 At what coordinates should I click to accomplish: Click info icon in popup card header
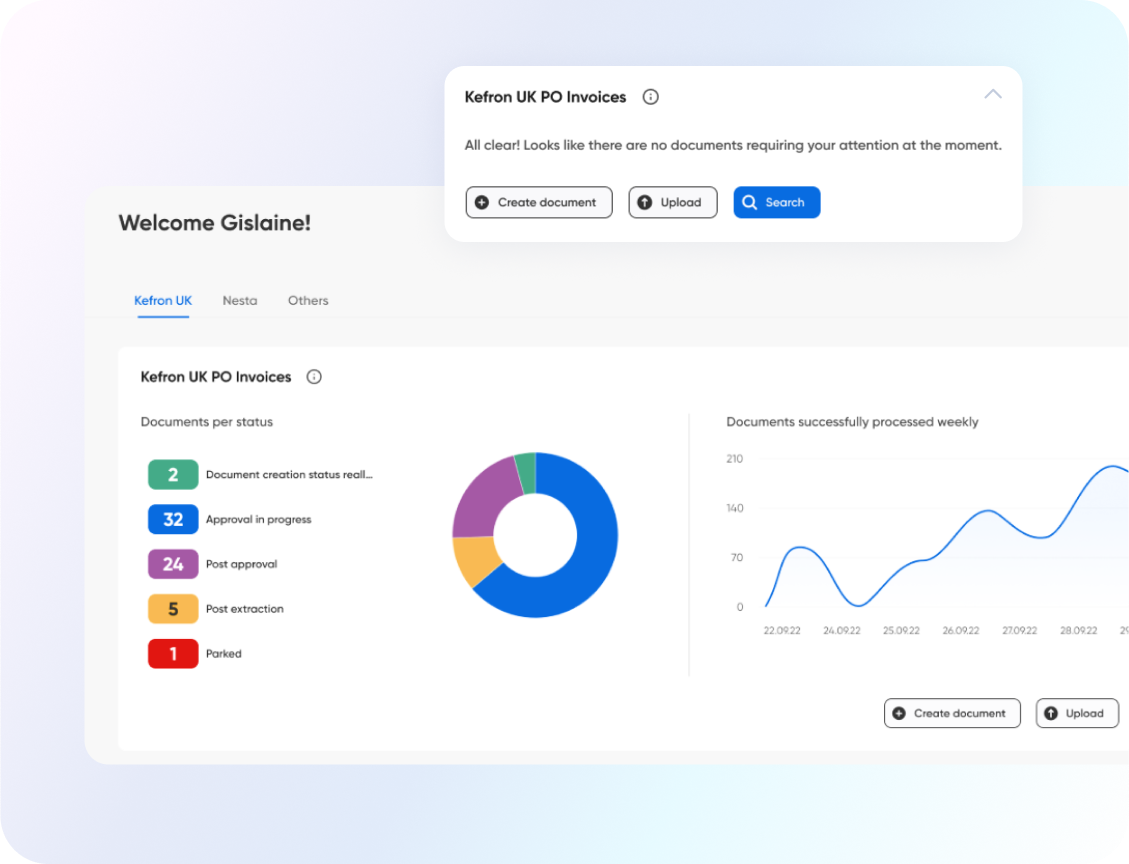tap(650, 96)
